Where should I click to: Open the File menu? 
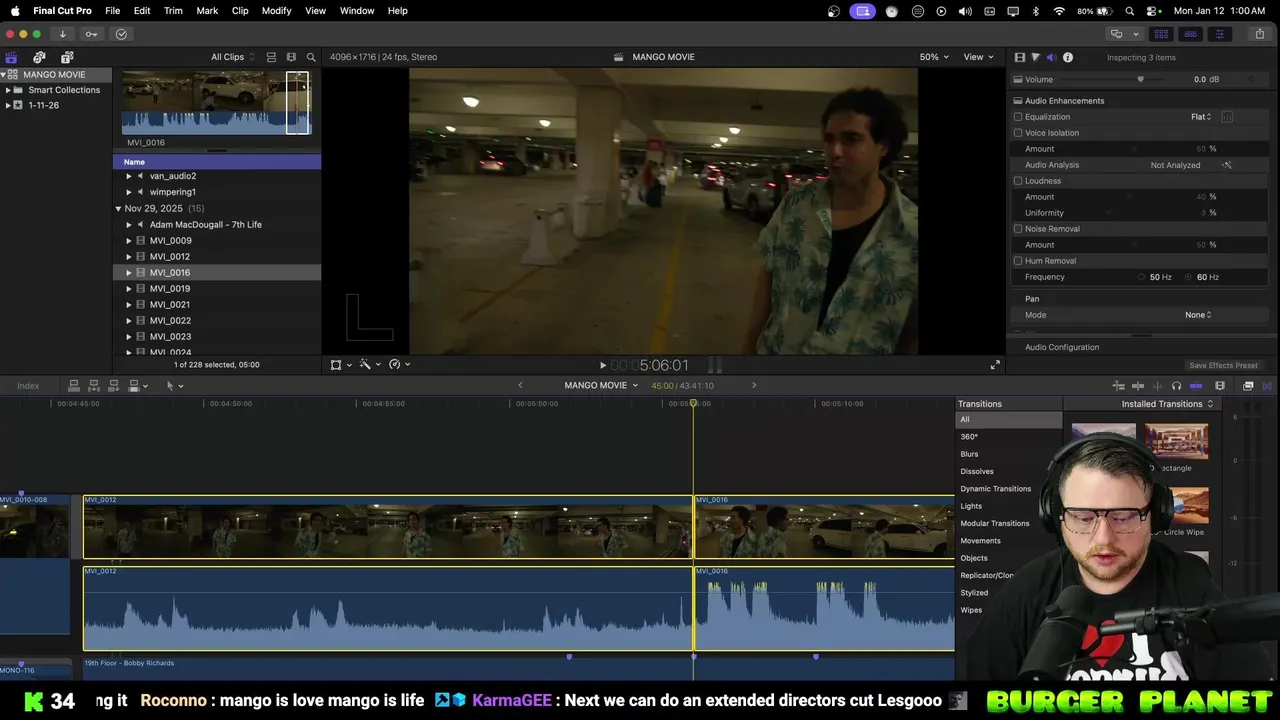coord(113,11)
